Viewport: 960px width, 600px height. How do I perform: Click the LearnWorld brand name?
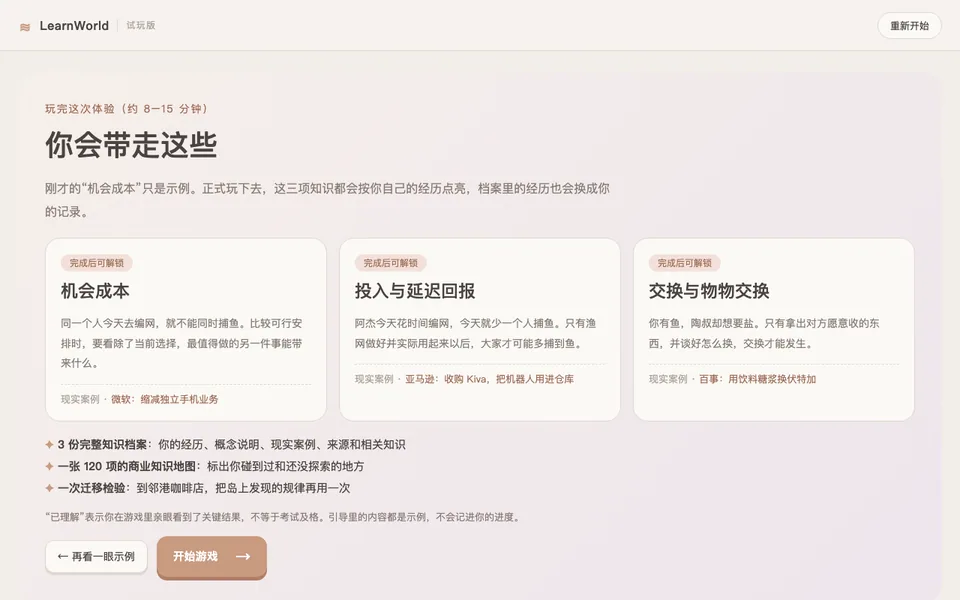click(74, 26)
